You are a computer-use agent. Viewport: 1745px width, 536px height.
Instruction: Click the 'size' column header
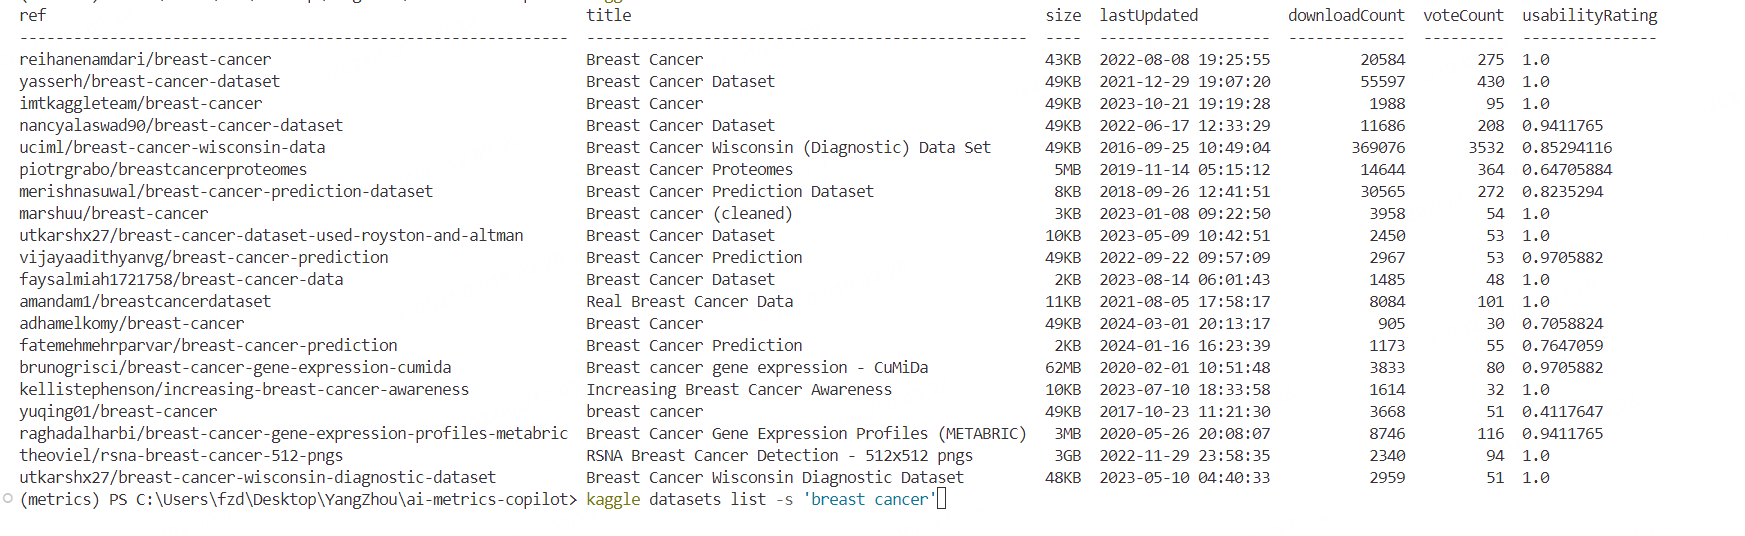tap(1063, 16)
